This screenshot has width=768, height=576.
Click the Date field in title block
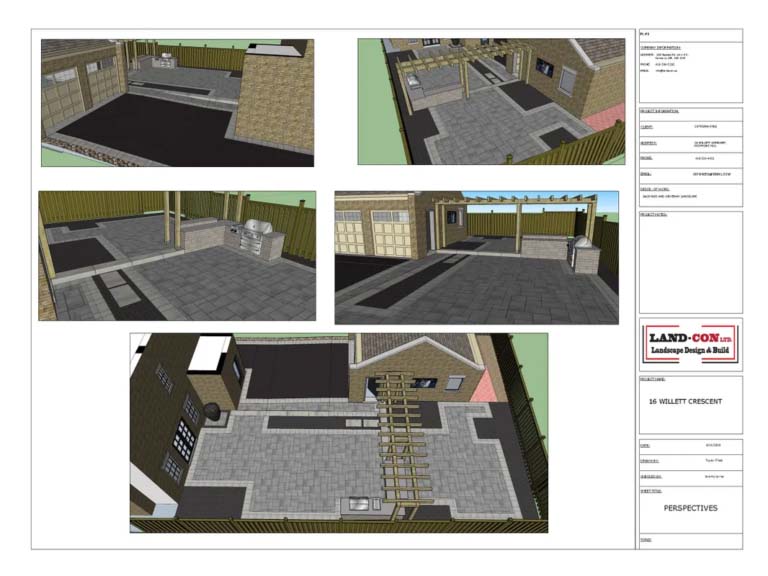tap(690, 444)
